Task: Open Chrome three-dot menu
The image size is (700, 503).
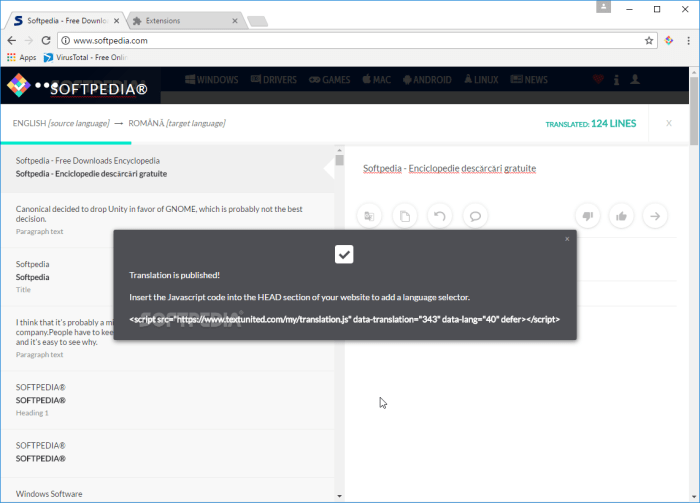Action: pos(688,41)
